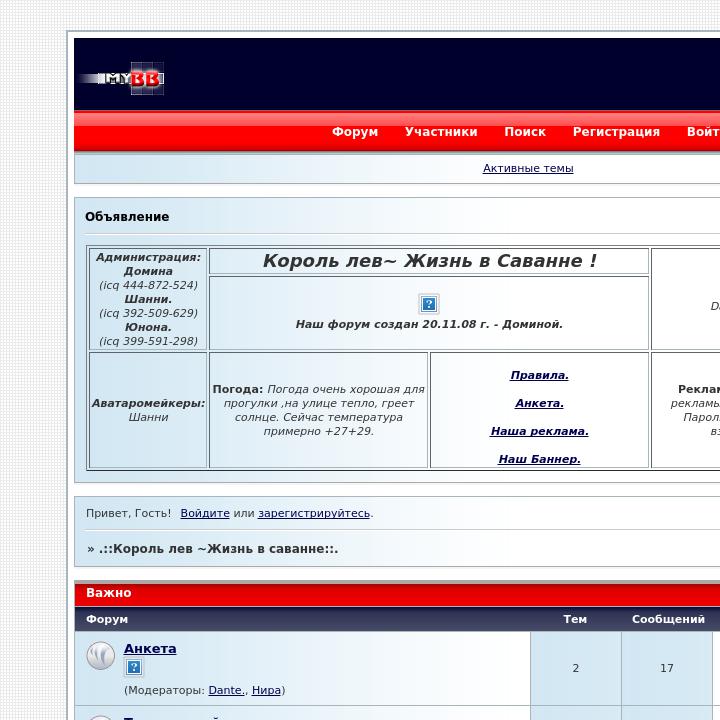Open the Форум menu item
Image resolution: width=720 pixels, height=720 pixels.
pyautogui.click(x=355, y=132)
